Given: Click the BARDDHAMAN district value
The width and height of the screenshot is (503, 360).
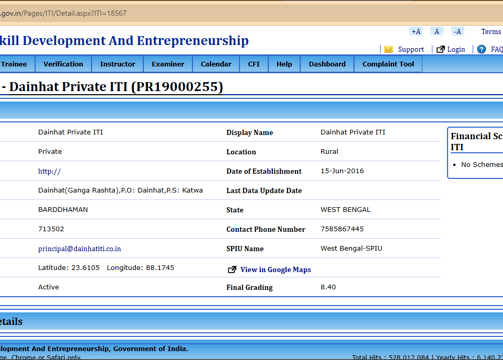Looking at the screenshot, I should 63,210.
